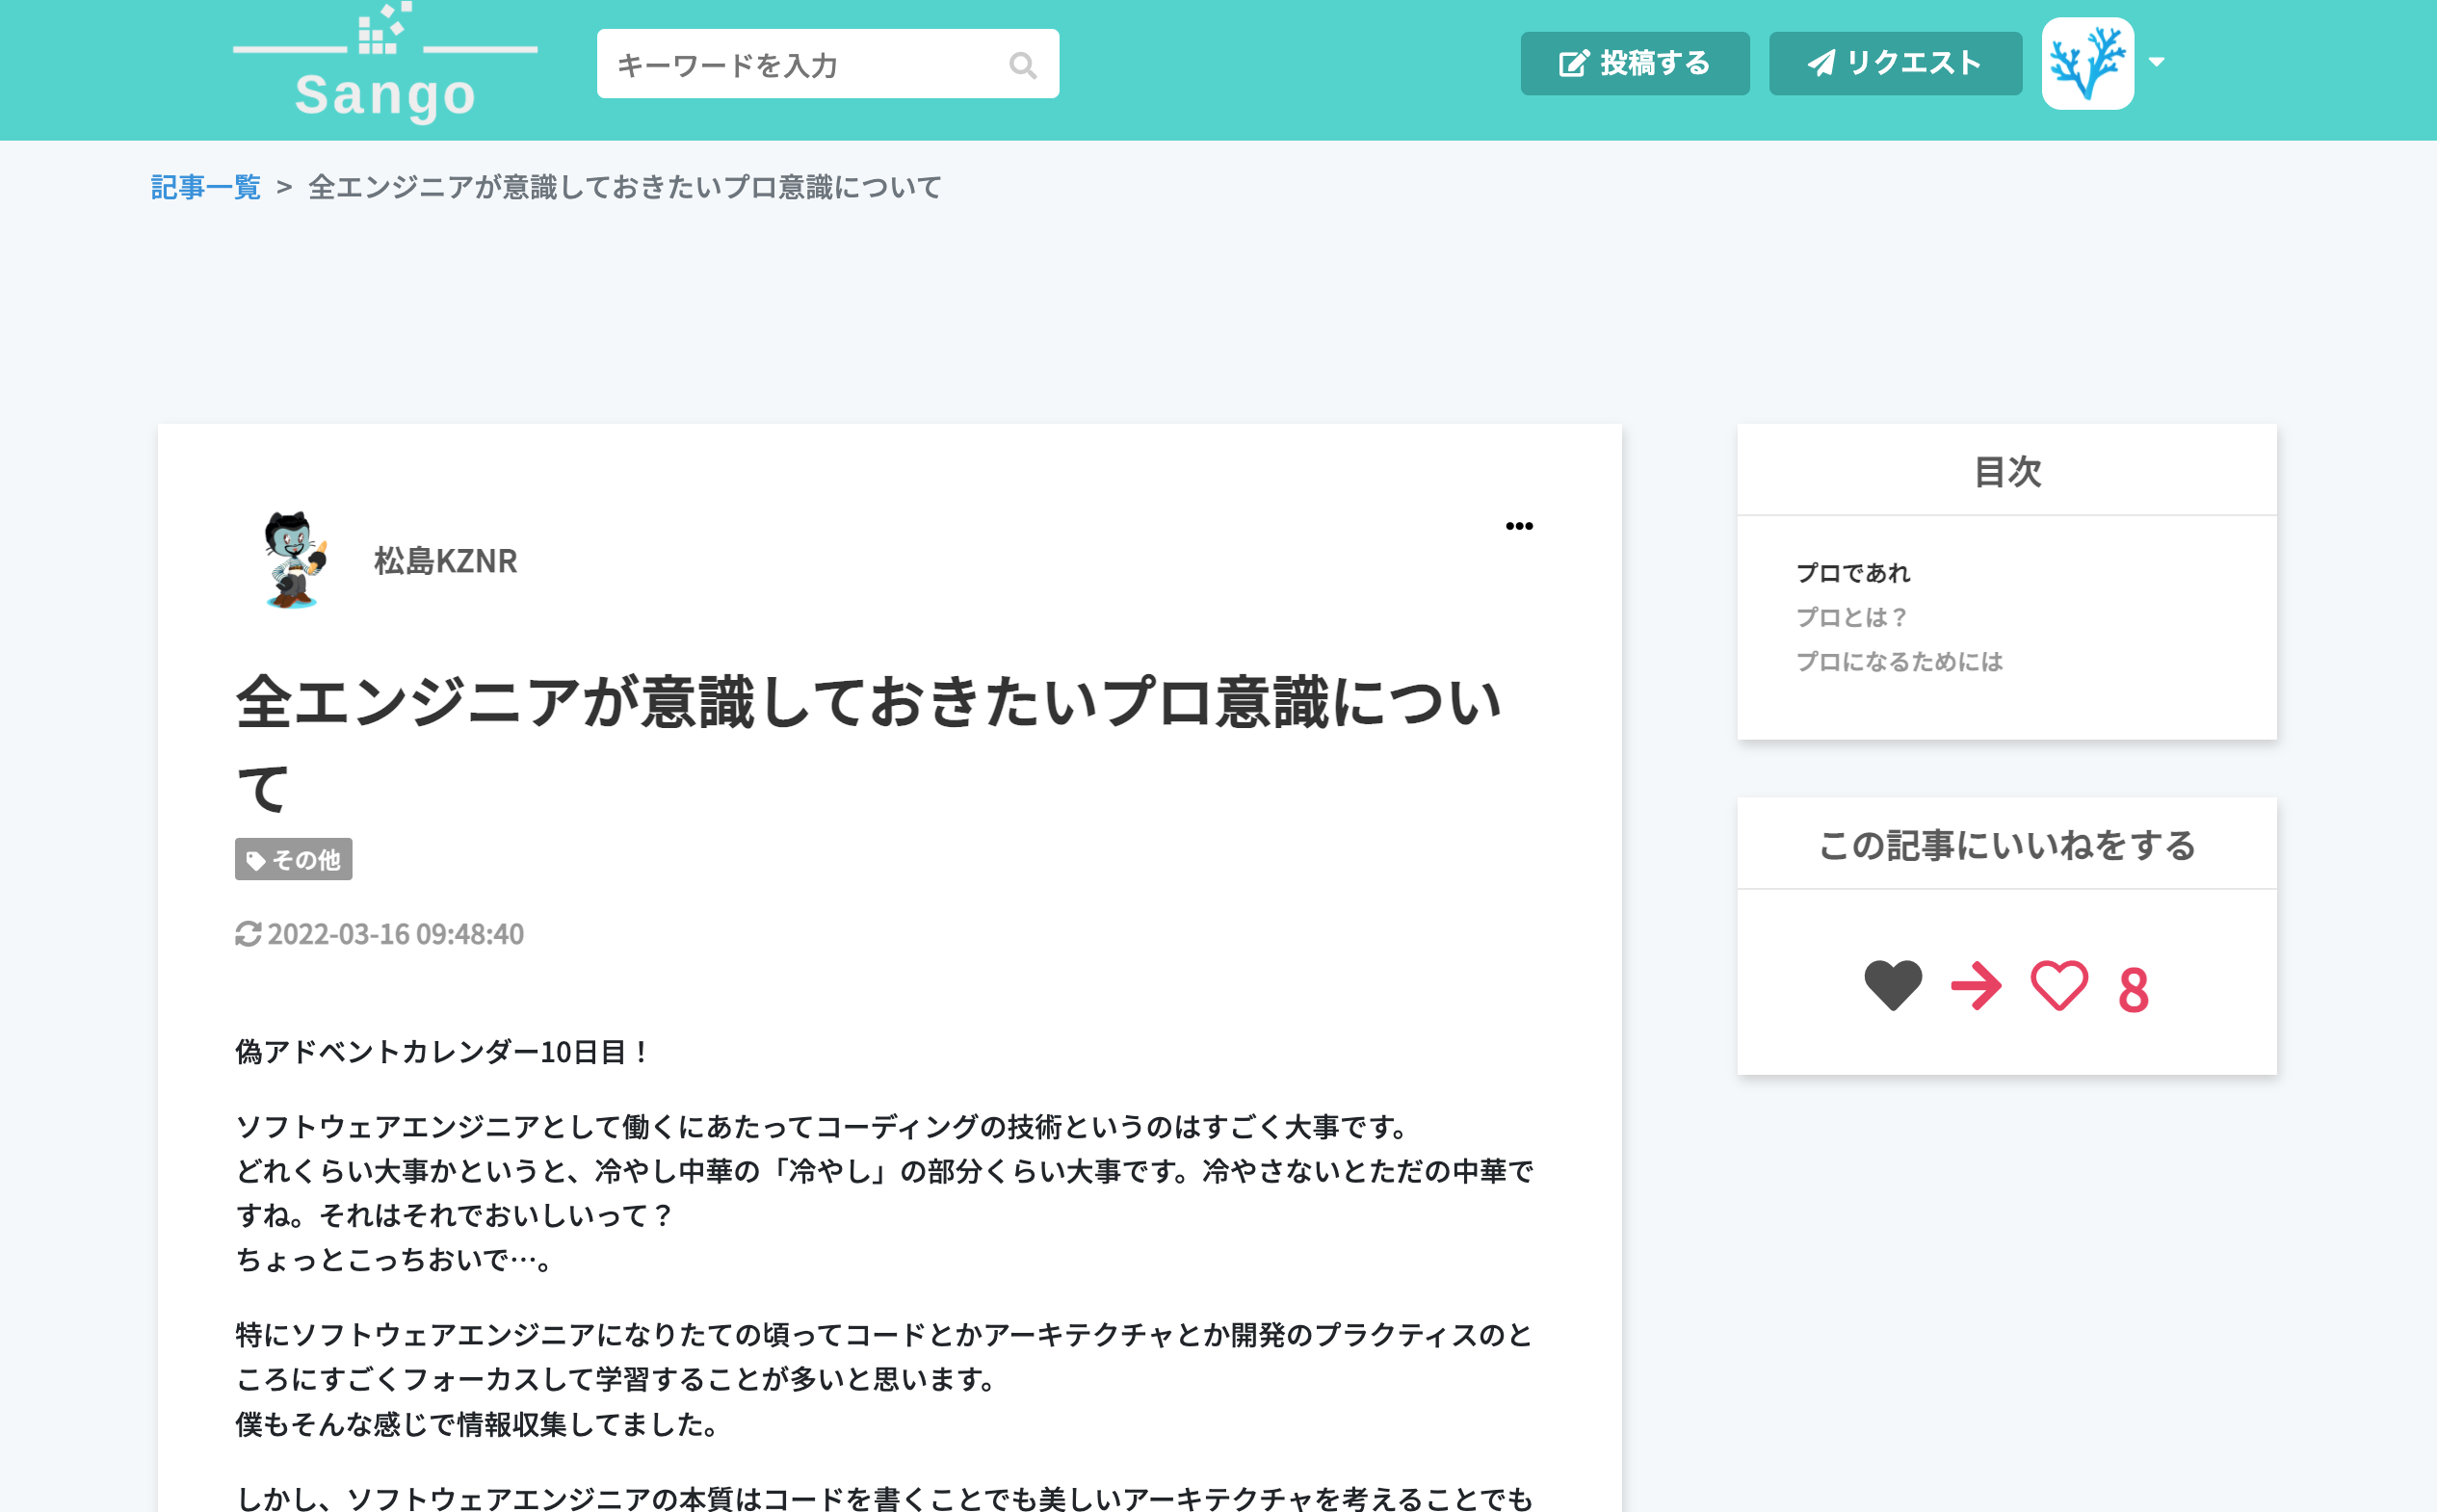Viewport: 2437px width, 1512px height.
Task: Jump to プロであれ in contents
Action: coord(1853,573)
